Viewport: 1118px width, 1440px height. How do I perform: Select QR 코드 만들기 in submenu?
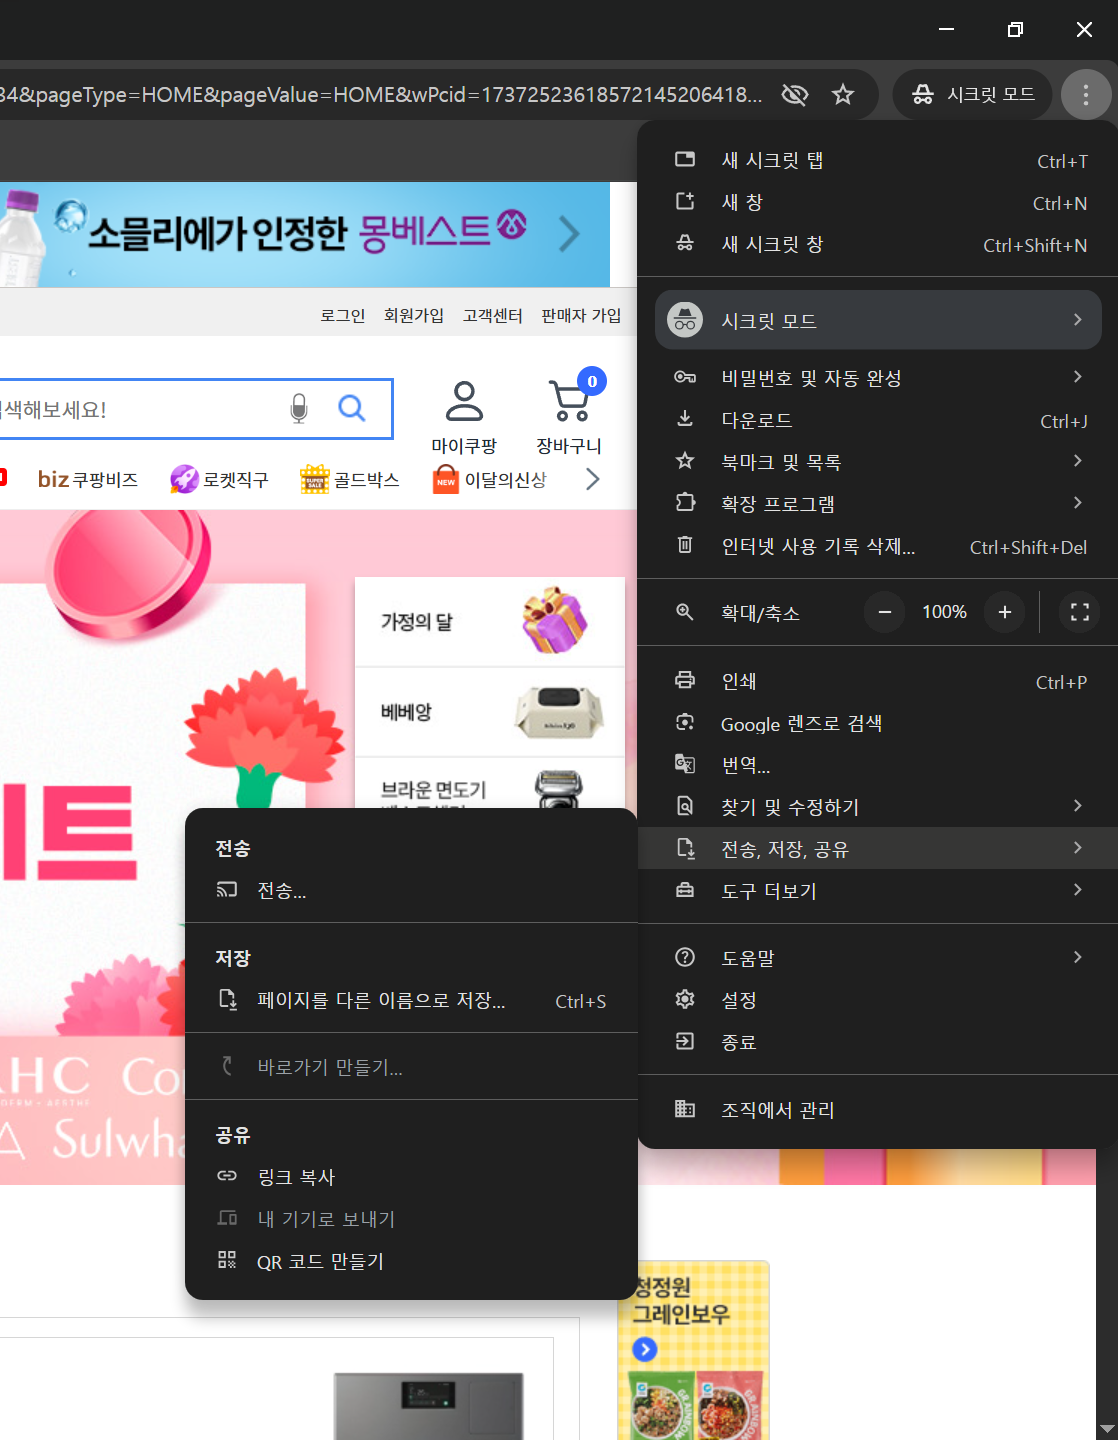411,1261
